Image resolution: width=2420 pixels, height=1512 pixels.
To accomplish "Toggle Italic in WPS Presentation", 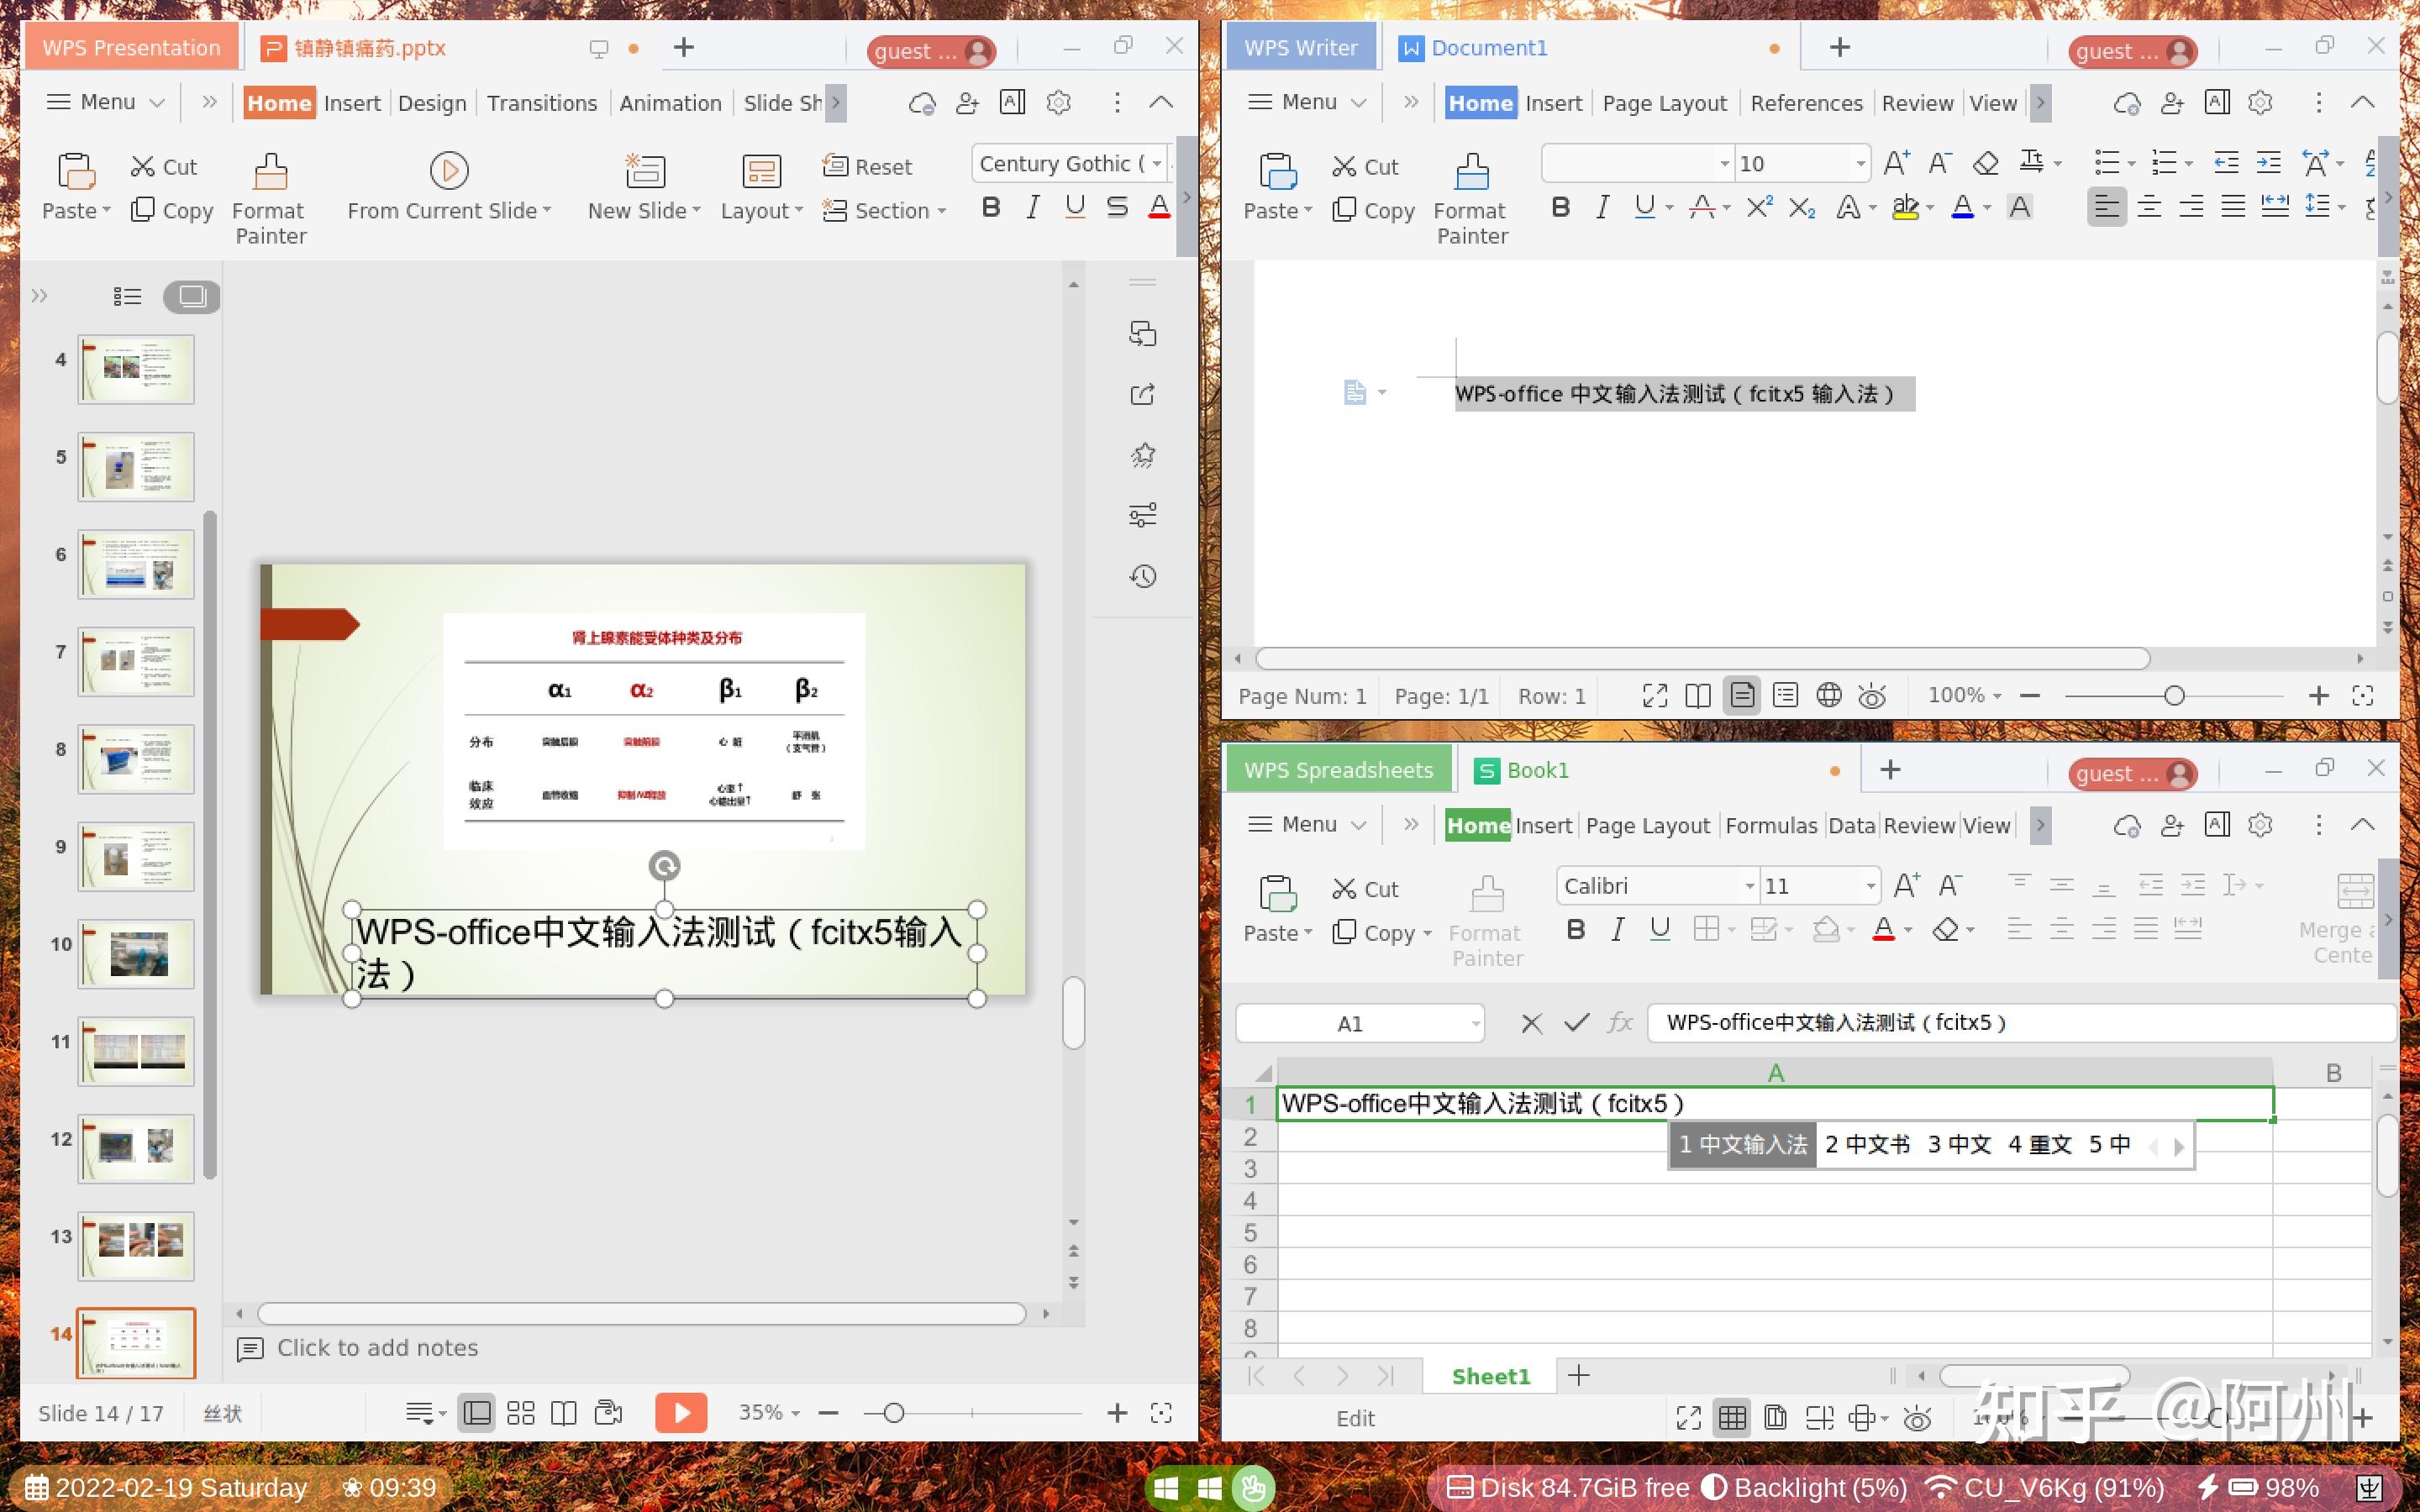I will [x=1032, y=207].
